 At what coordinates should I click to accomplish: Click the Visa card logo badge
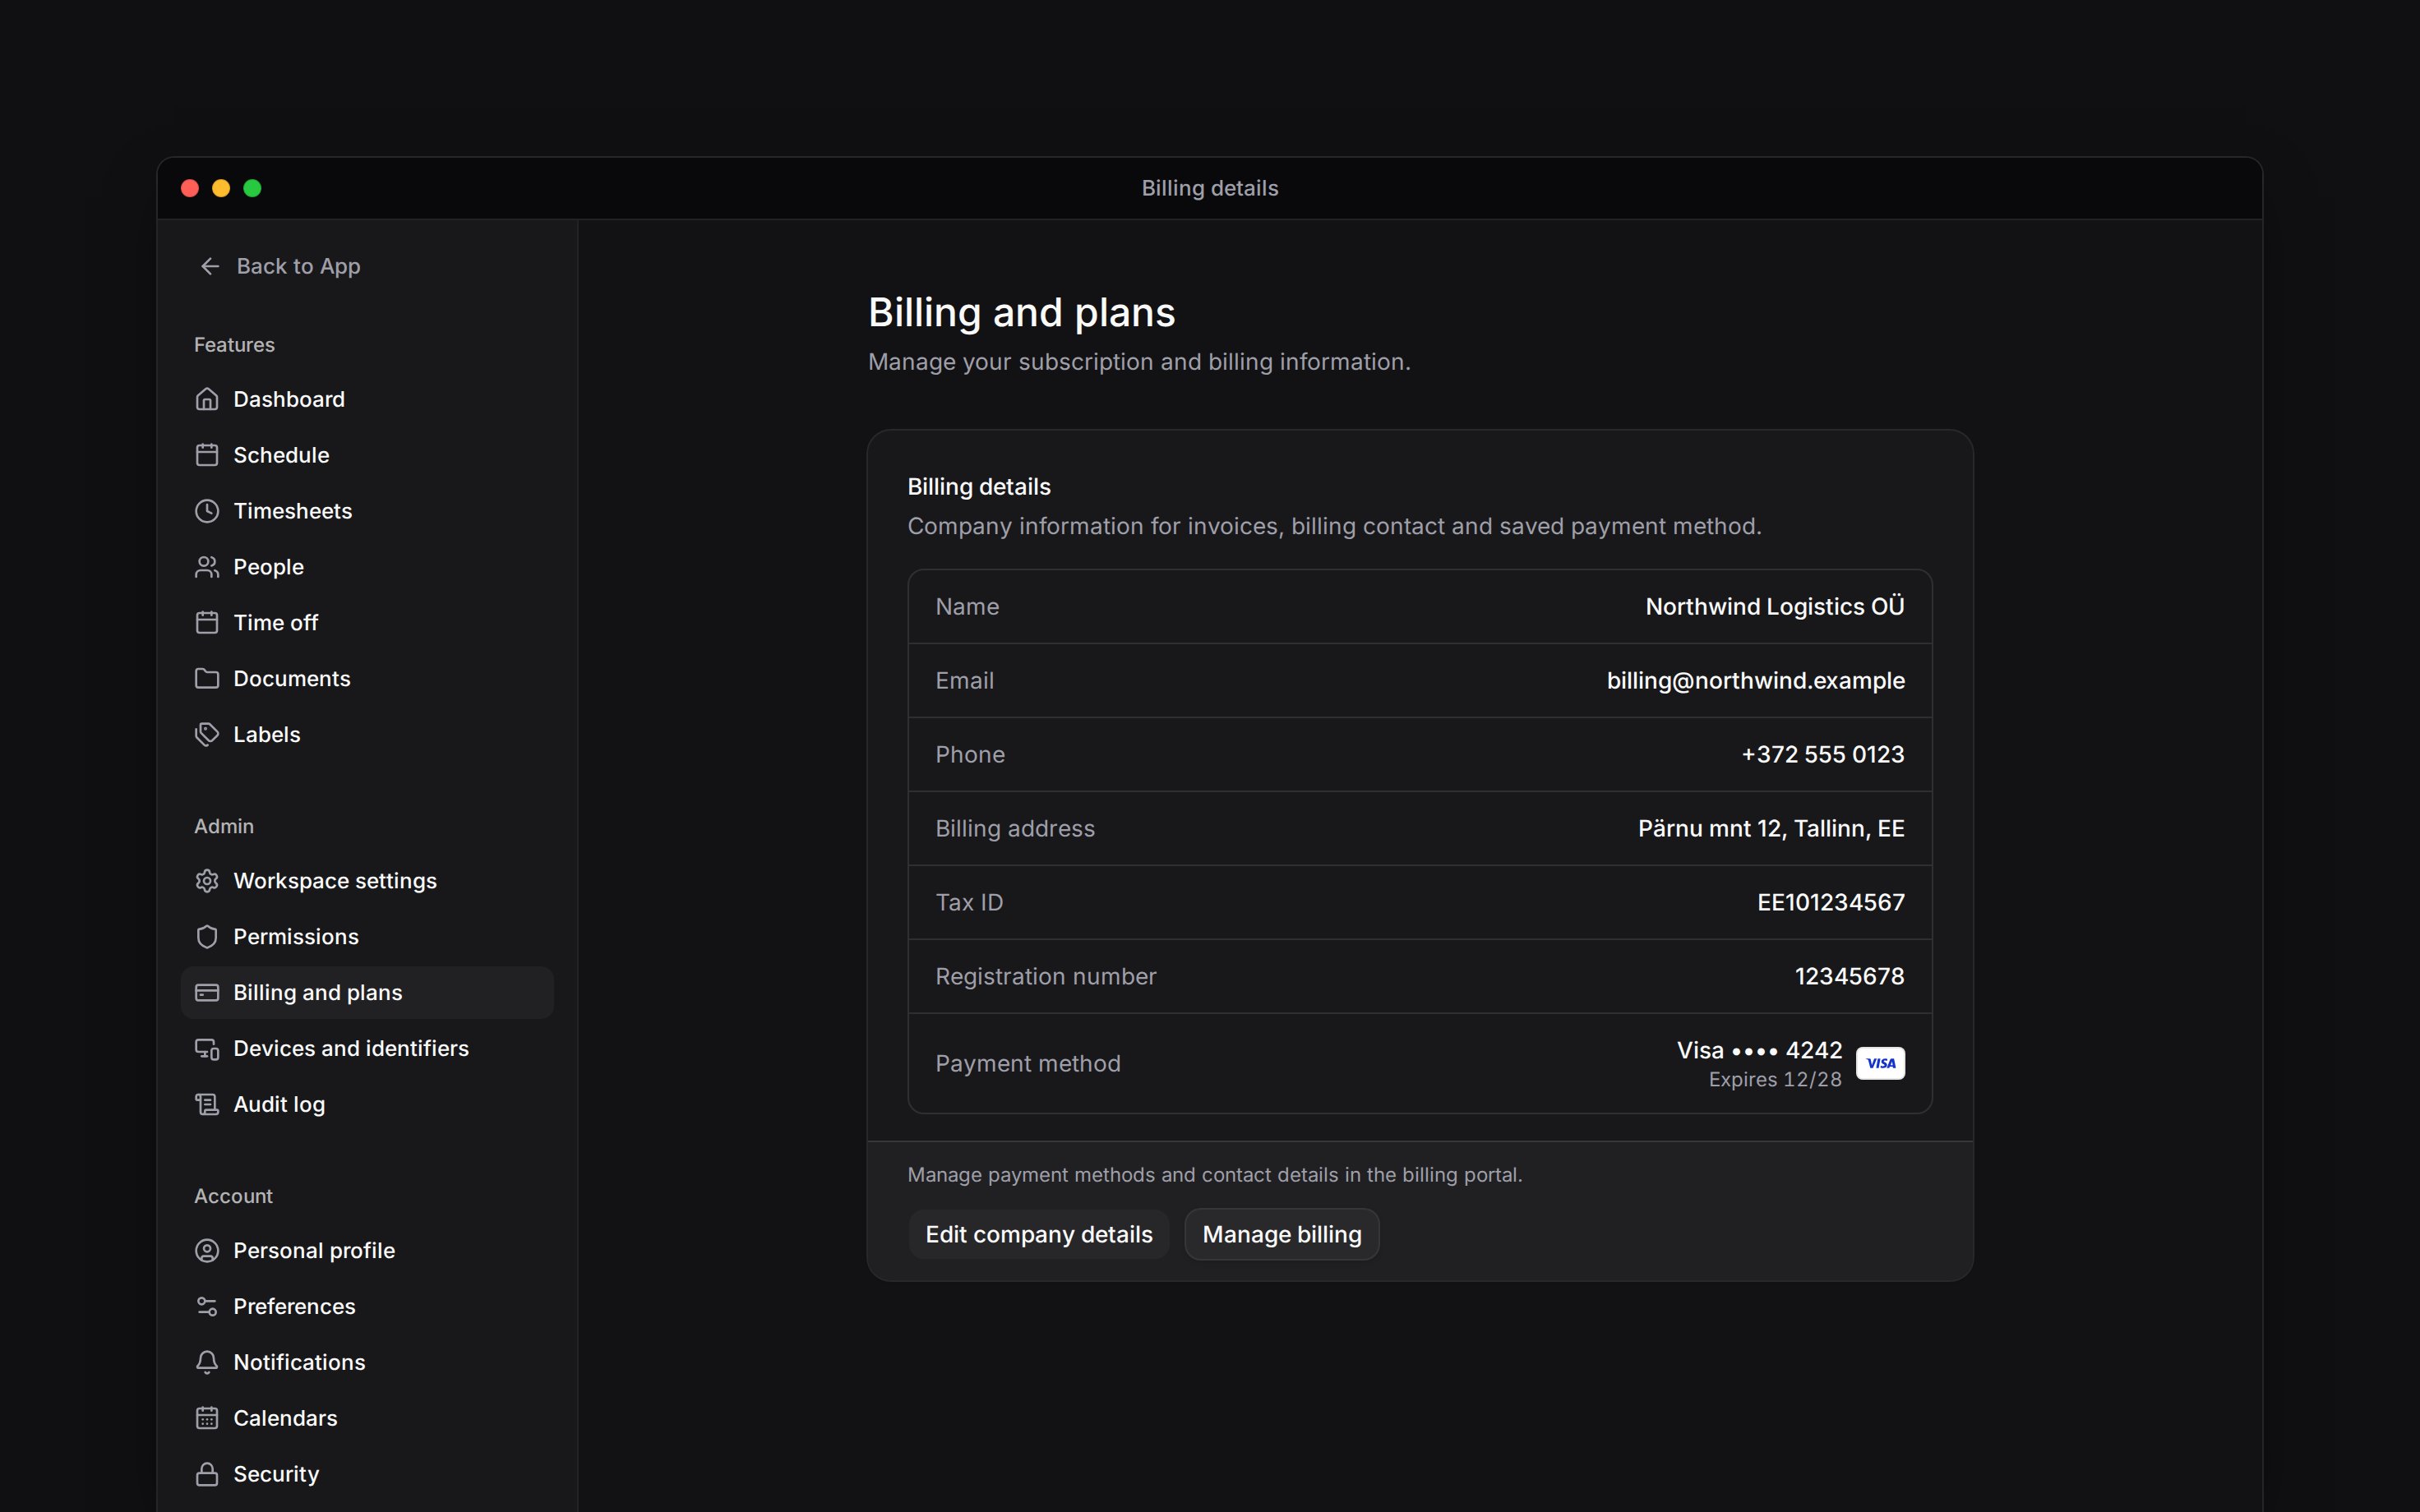click(1880, 1063)
